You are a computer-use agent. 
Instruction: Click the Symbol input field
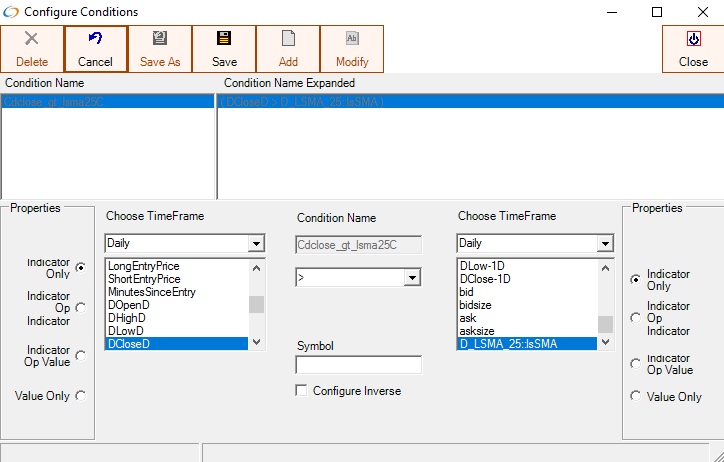(358, 365)
